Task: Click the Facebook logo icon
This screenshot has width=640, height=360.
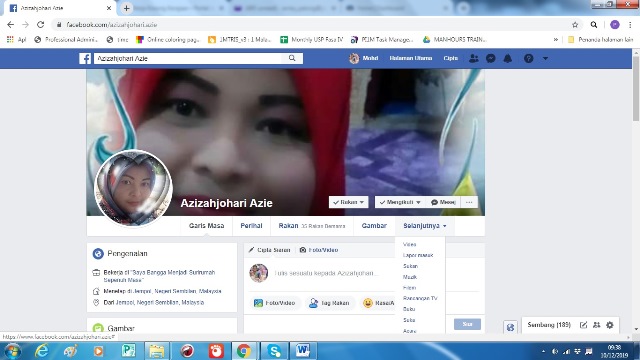Action: pos(85,58)
